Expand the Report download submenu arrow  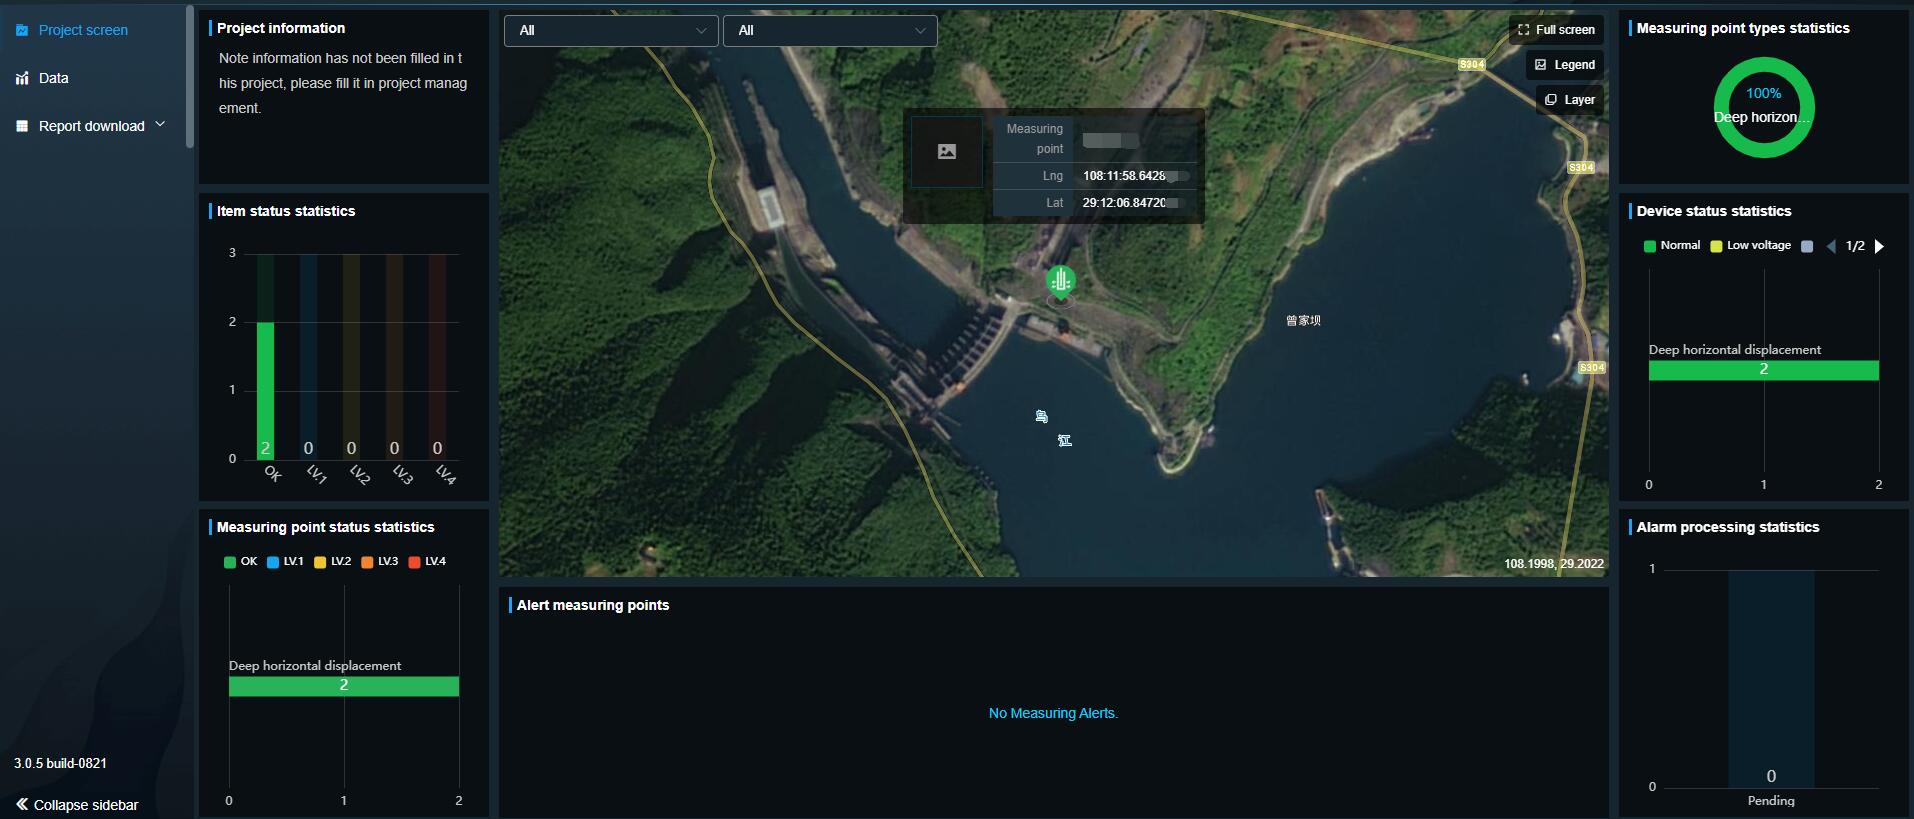(160, 125)
